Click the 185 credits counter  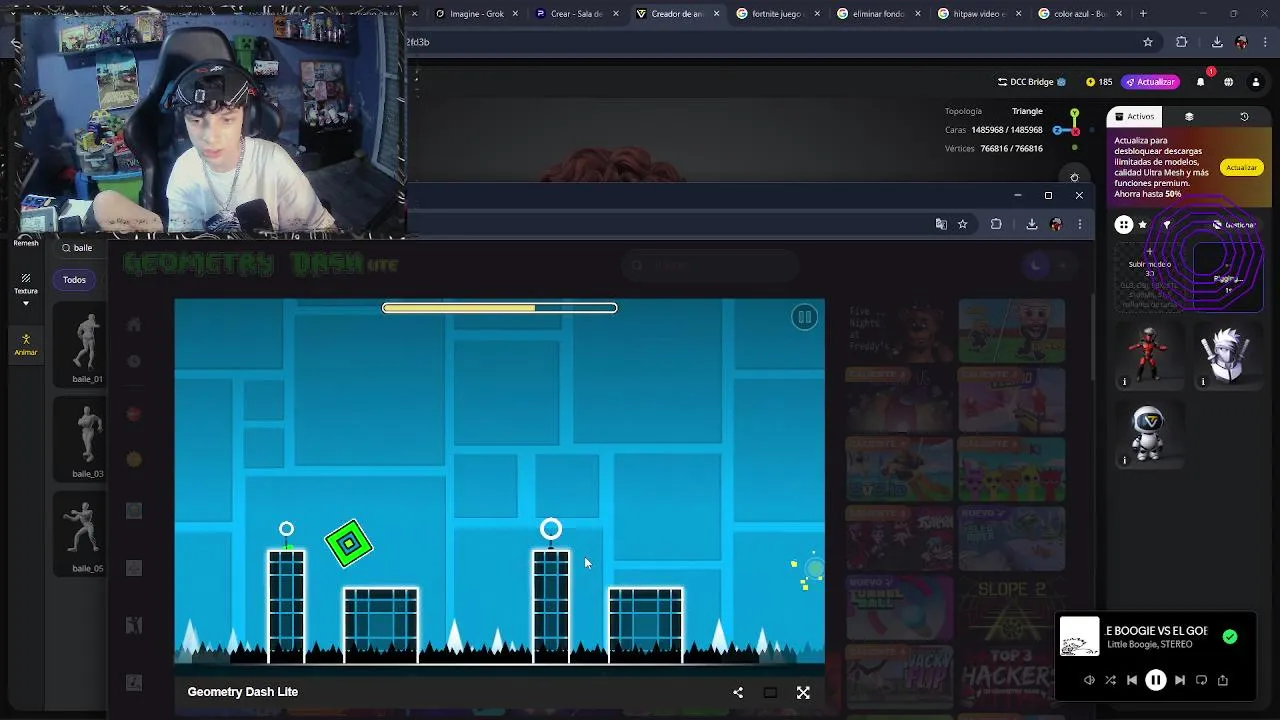click(x=1098, y=82)
